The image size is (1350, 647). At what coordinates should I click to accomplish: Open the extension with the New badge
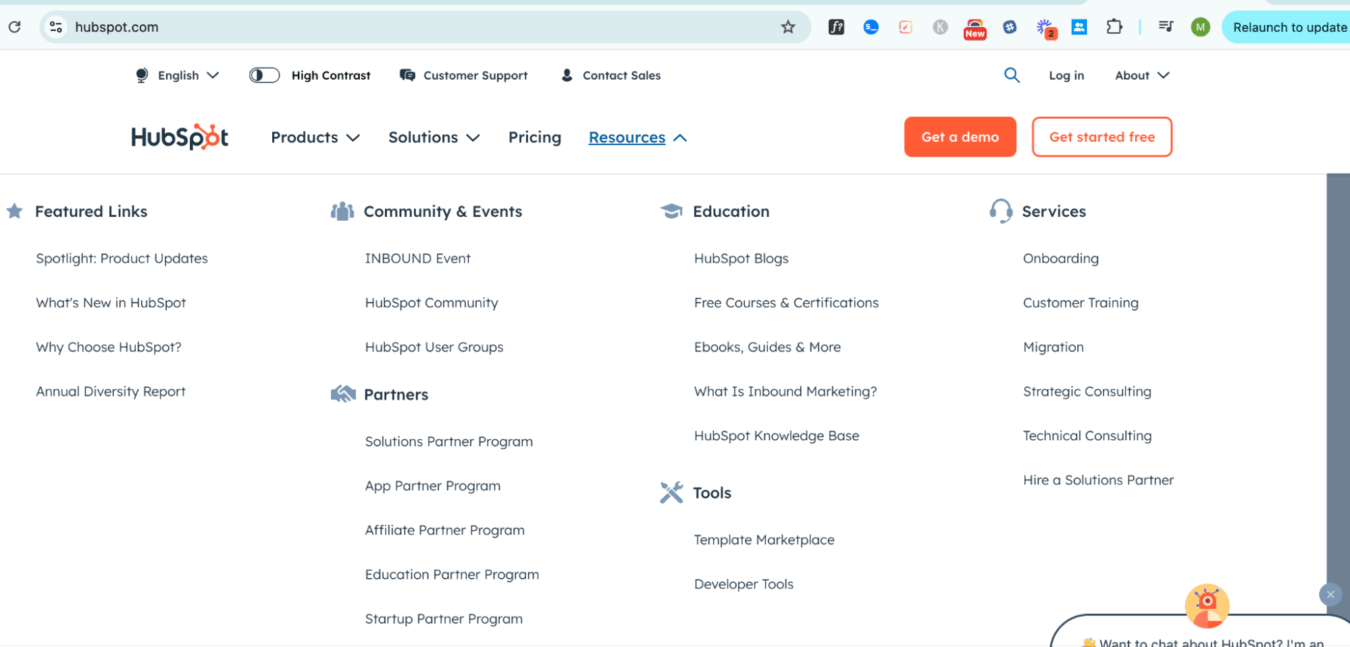click(x=975, y=28)
